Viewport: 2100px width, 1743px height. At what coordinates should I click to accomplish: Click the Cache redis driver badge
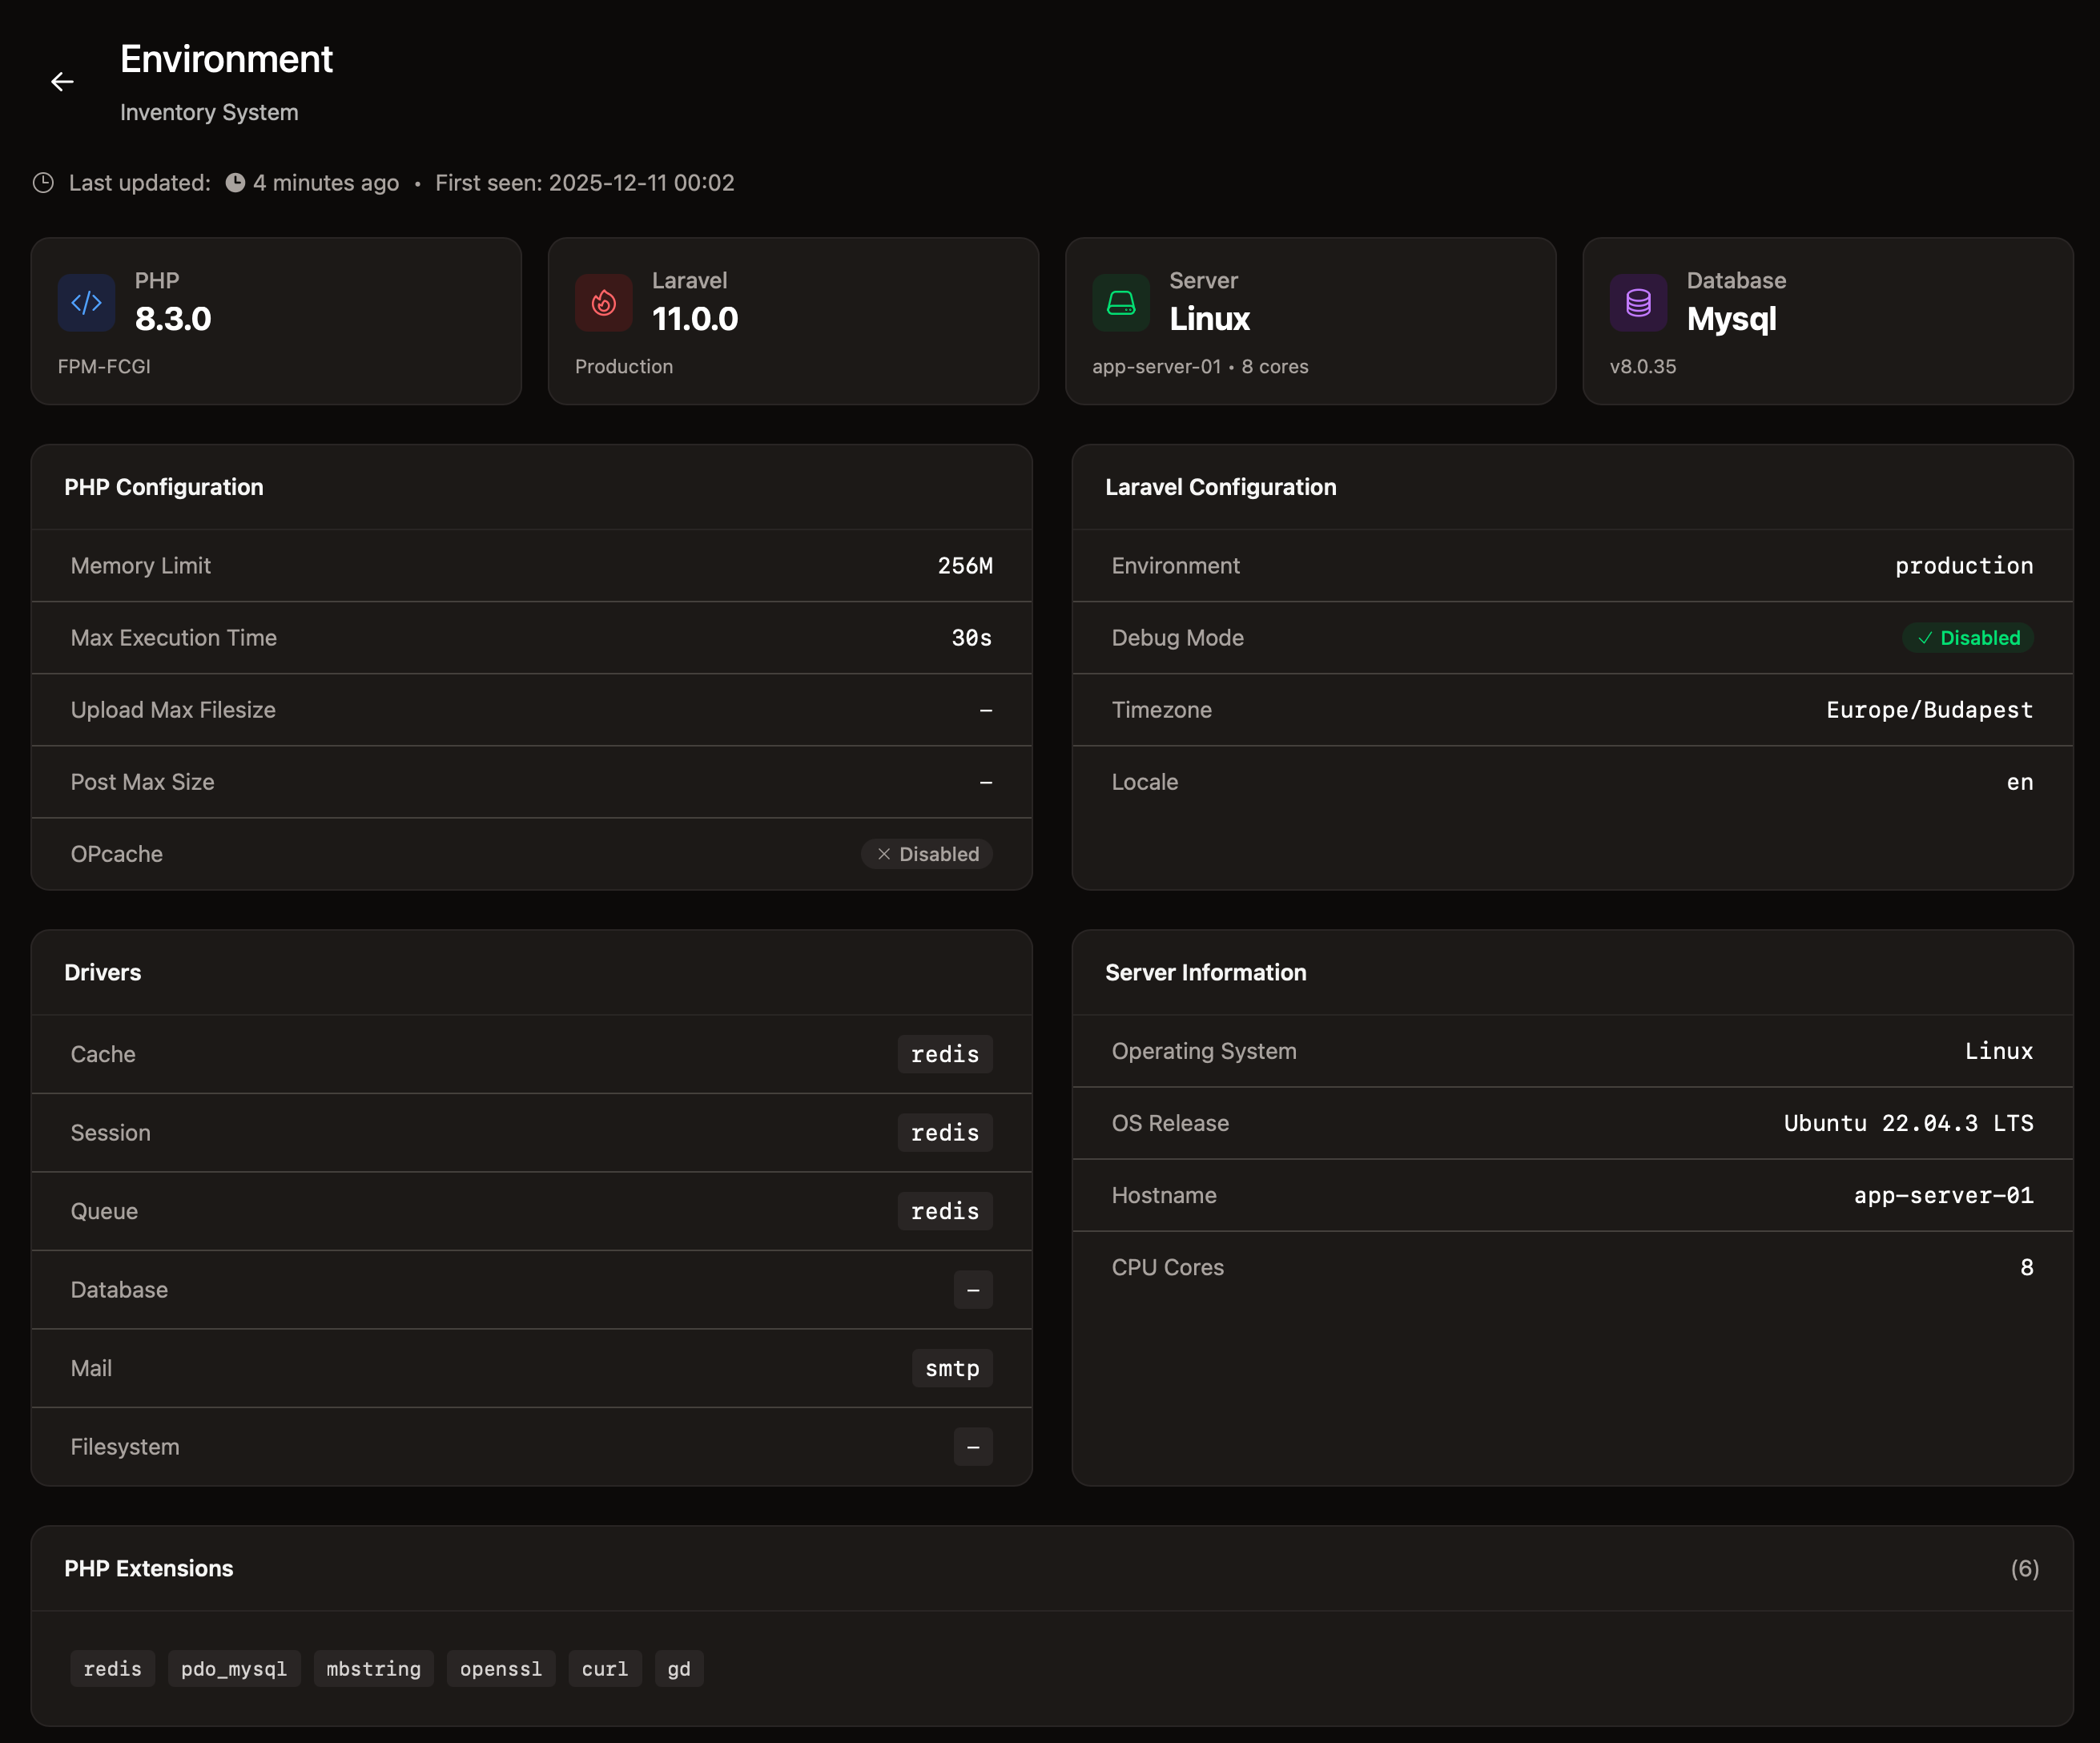tap(944, 1054)
